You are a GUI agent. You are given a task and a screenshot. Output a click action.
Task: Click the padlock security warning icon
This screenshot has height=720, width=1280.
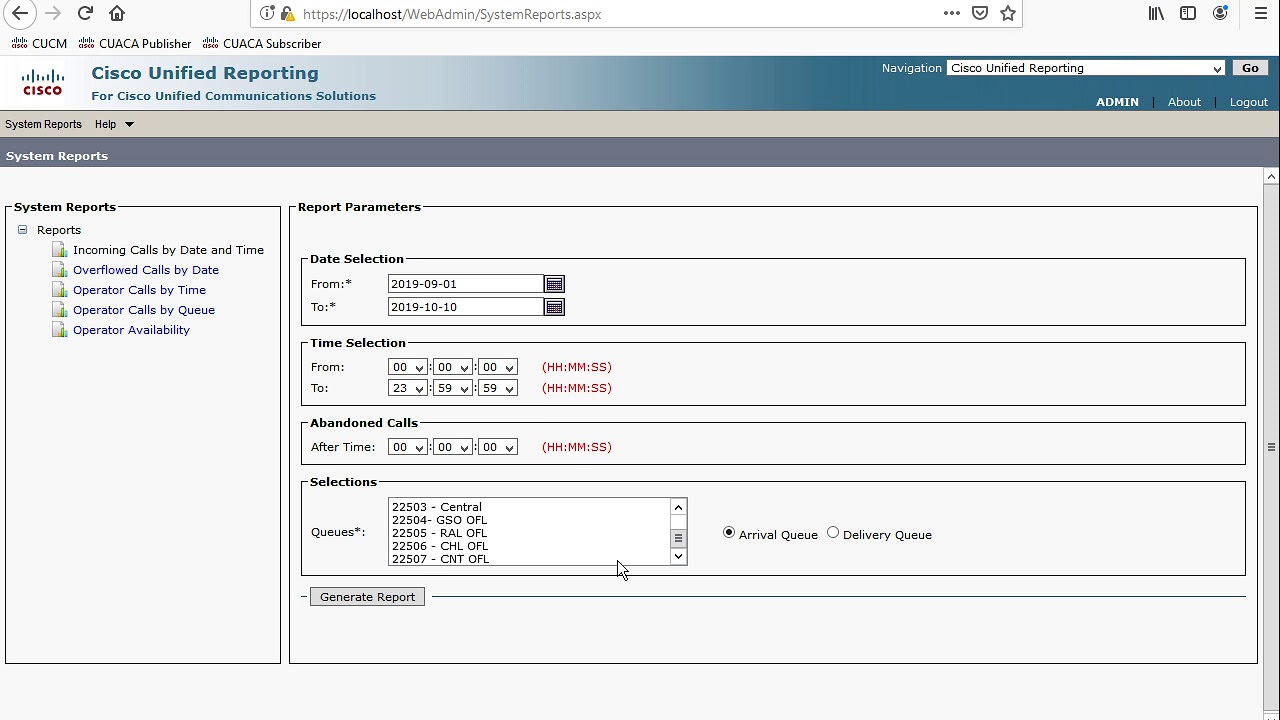click(x=287, y=14)
